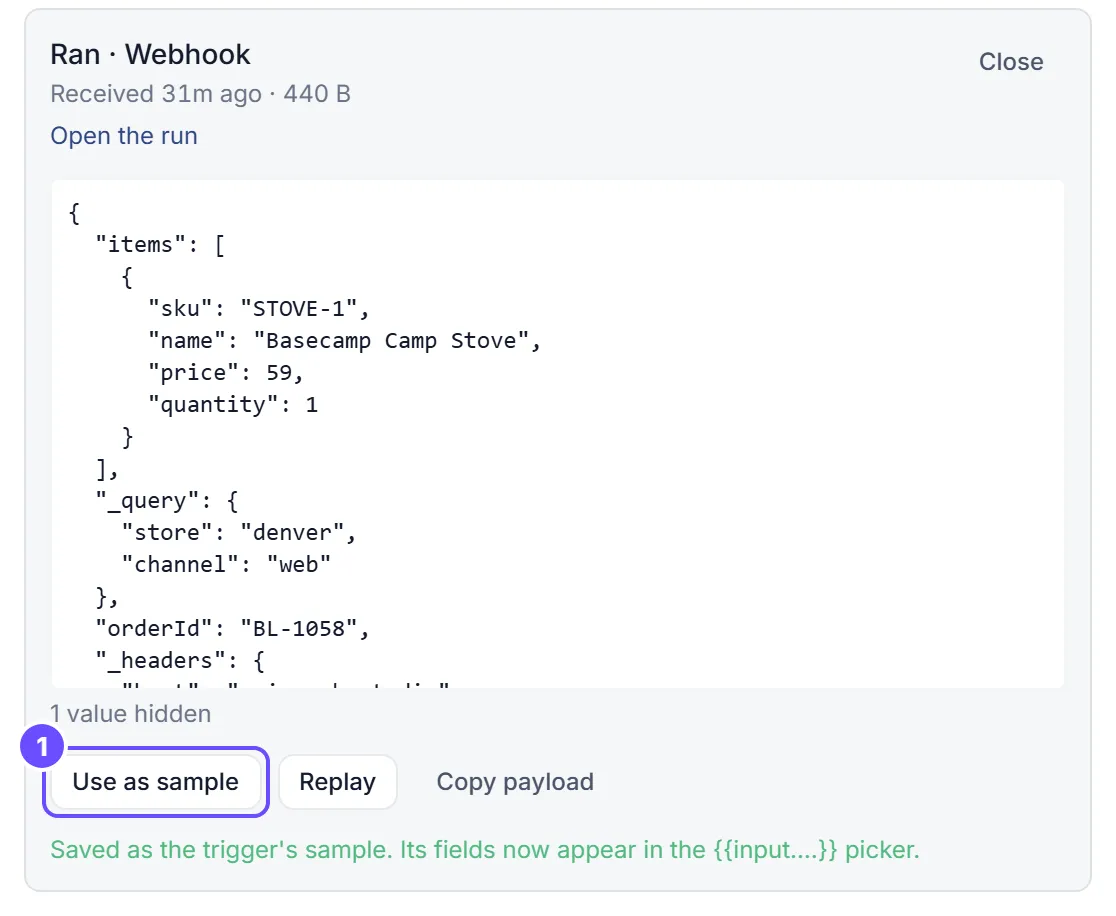Copy payload to clipboard

click(515, 781)
